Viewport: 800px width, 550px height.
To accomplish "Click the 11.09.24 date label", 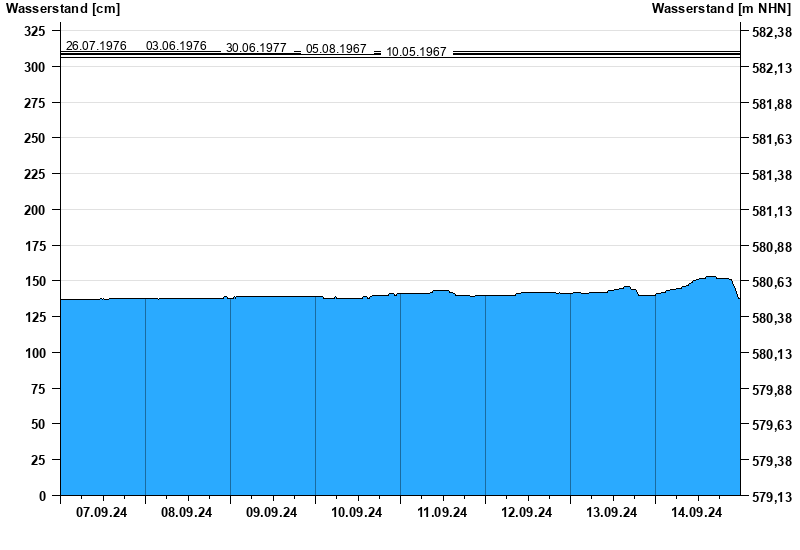I will click(442, 513).
